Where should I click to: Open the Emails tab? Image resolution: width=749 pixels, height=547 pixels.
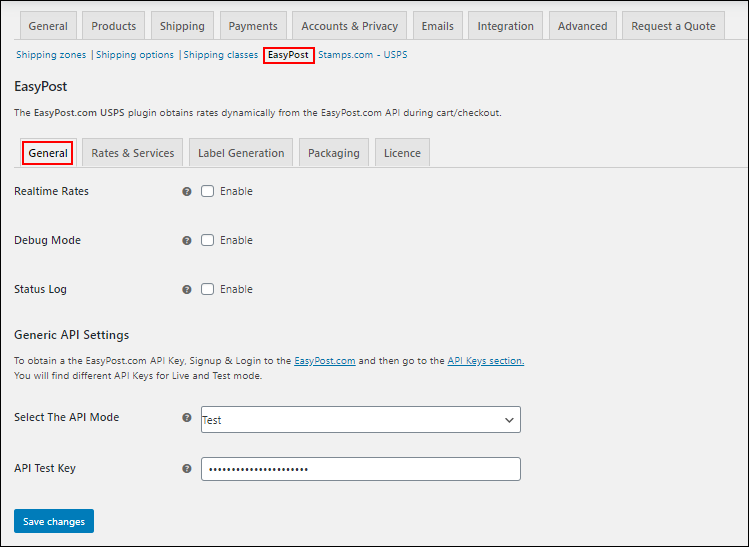(438, 26)
